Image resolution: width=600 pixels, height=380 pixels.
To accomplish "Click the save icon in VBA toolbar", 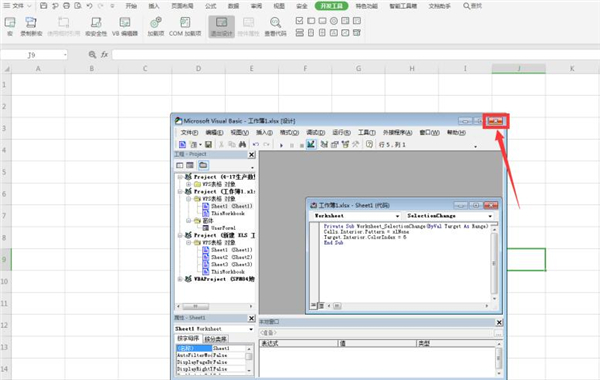I will pyautogui.click(x=208, y=145).
